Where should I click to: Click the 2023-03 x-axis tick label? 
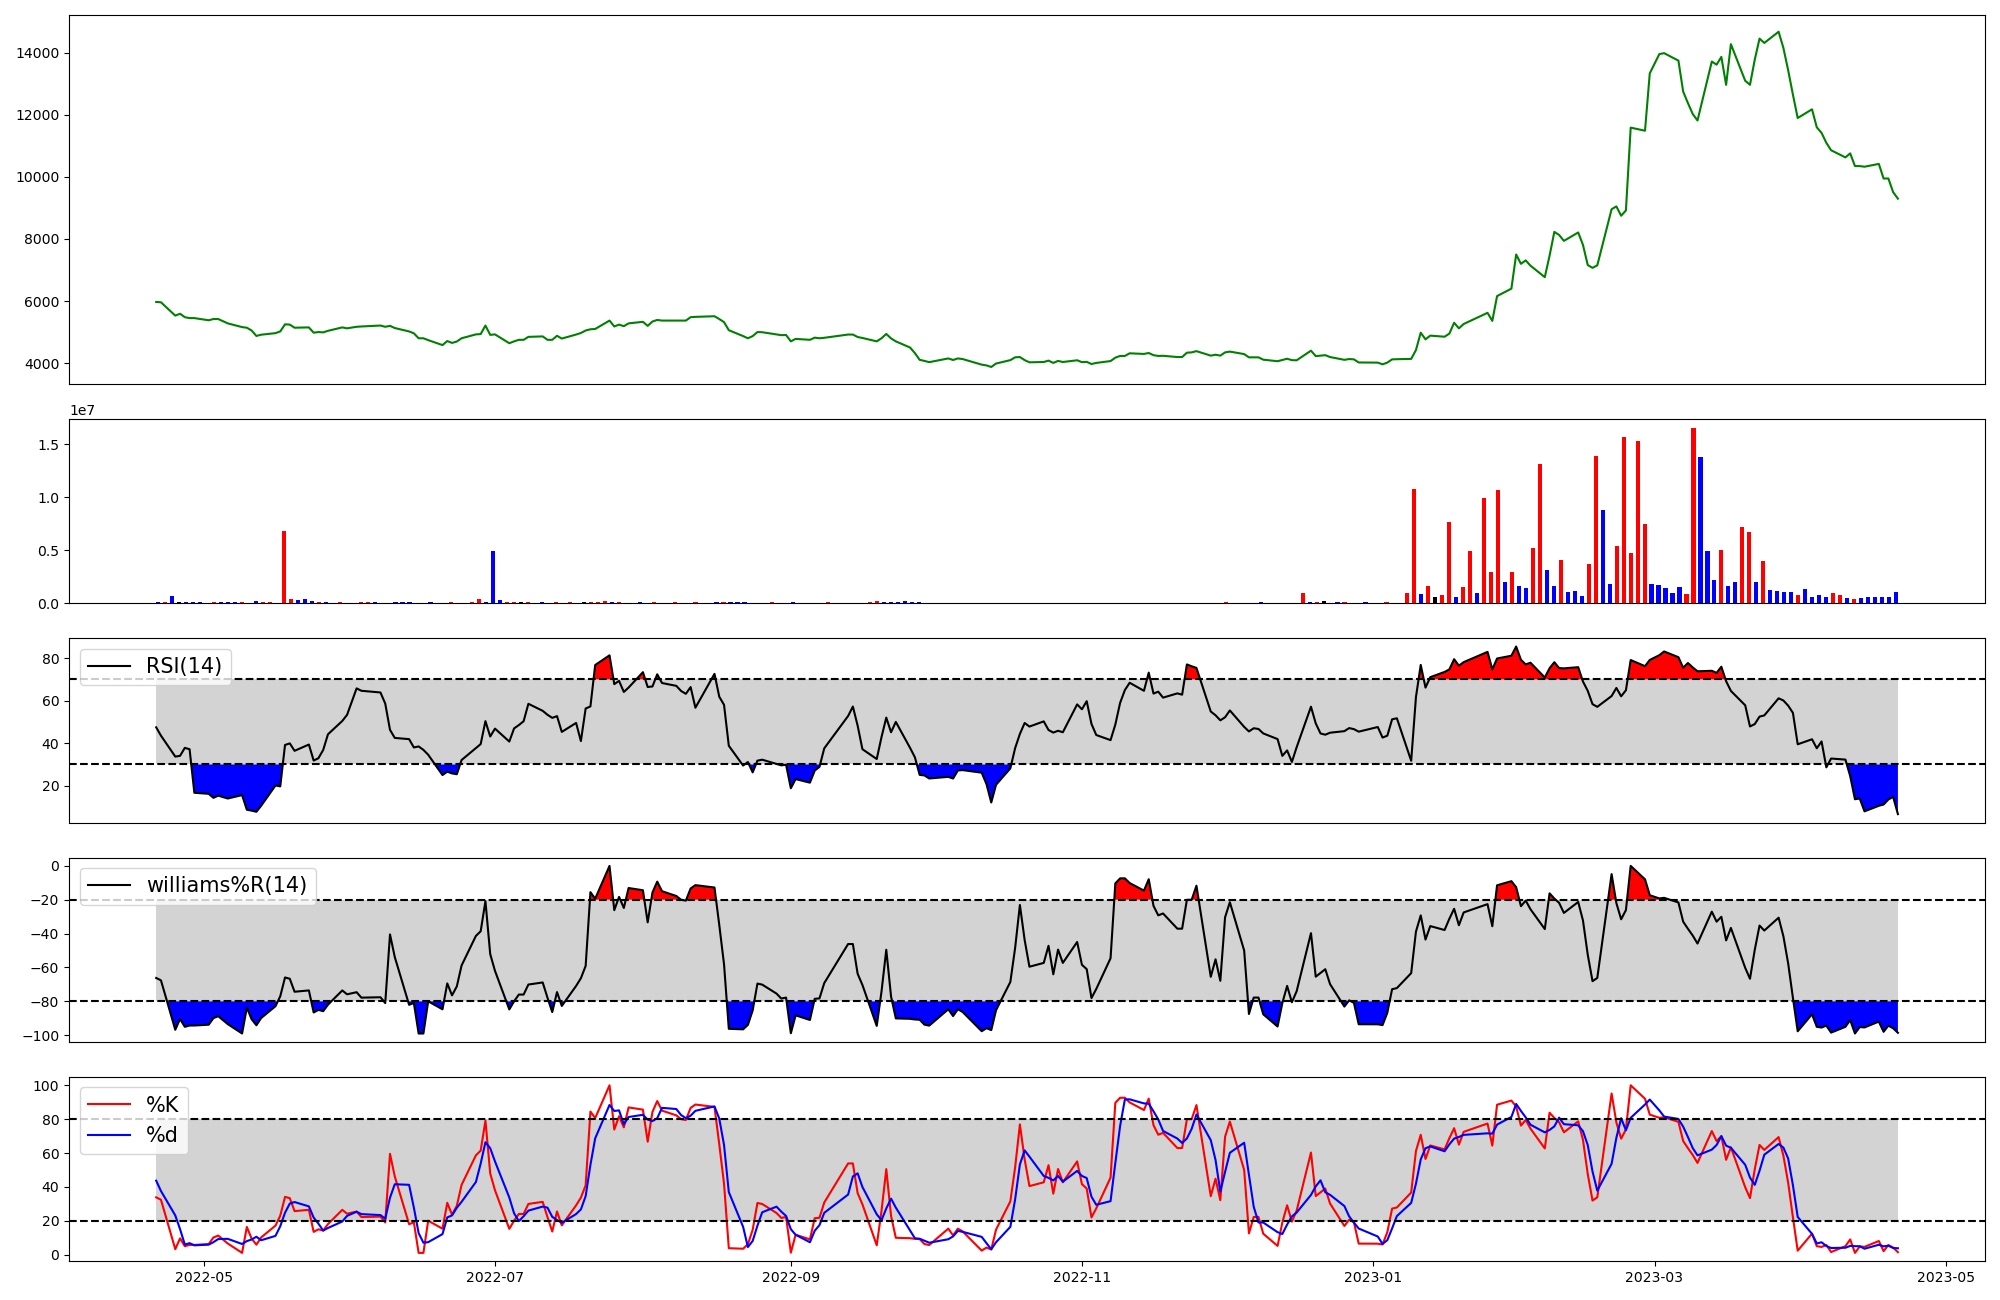[x=1654, y=1277]
